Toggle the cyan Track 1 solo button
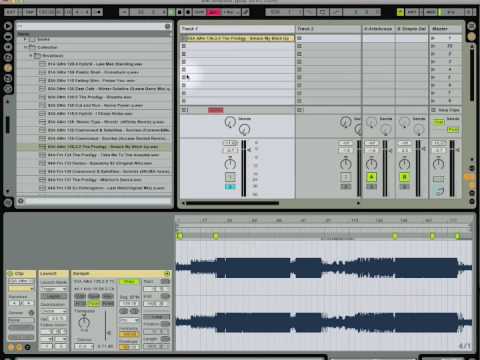The width and height of the screenshot is (480, 360). [x=230, y=187]
